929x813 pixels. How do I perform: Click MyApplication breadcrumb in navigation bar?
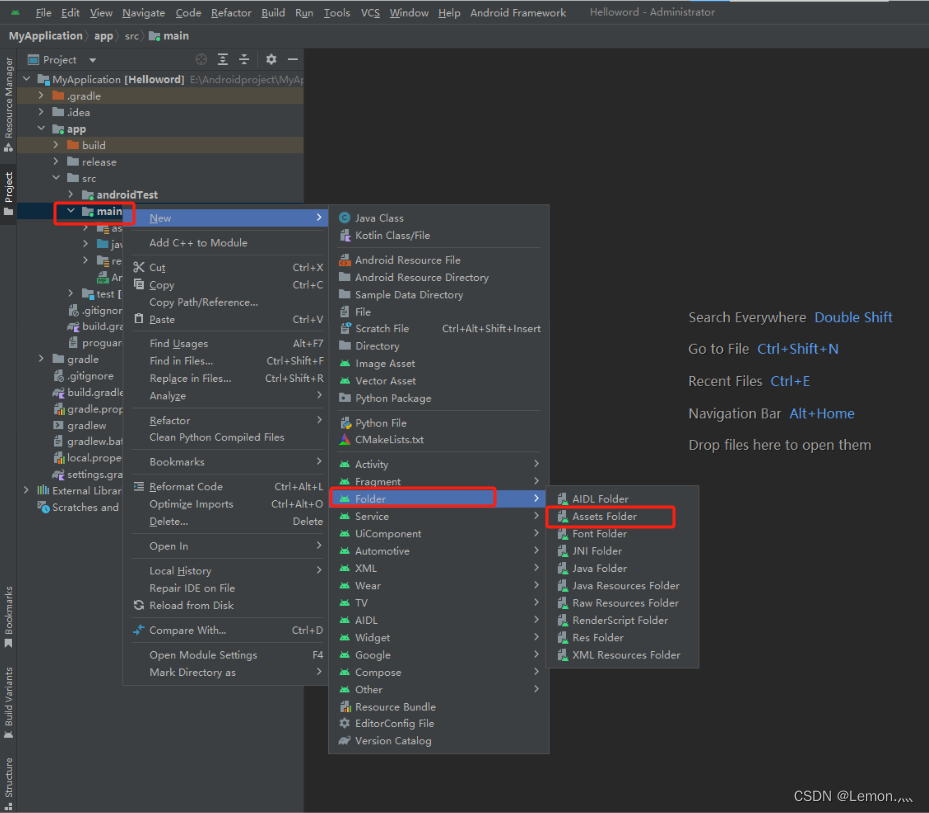pos(46,36)
